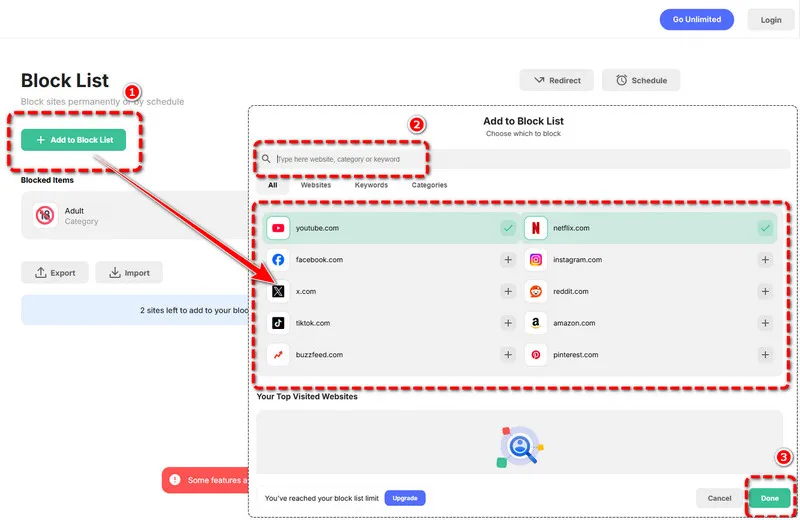800x520 pixels.
Task: Click the Reddit logo icon
Action: pos(535,291)
